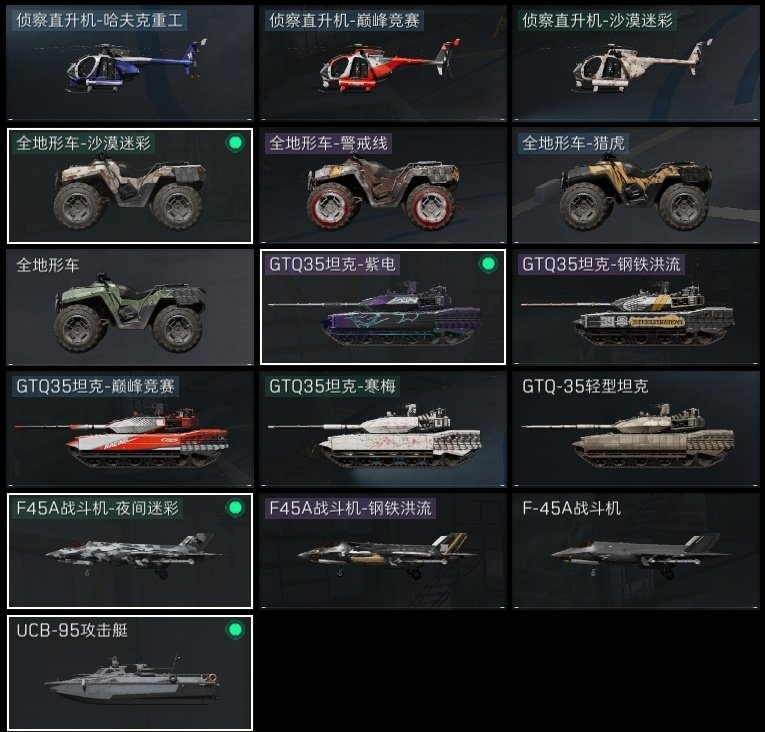The width and height of the screenshot is (765, 732).
Task: Select the default green 全地形车 skin
Action: 130,307
